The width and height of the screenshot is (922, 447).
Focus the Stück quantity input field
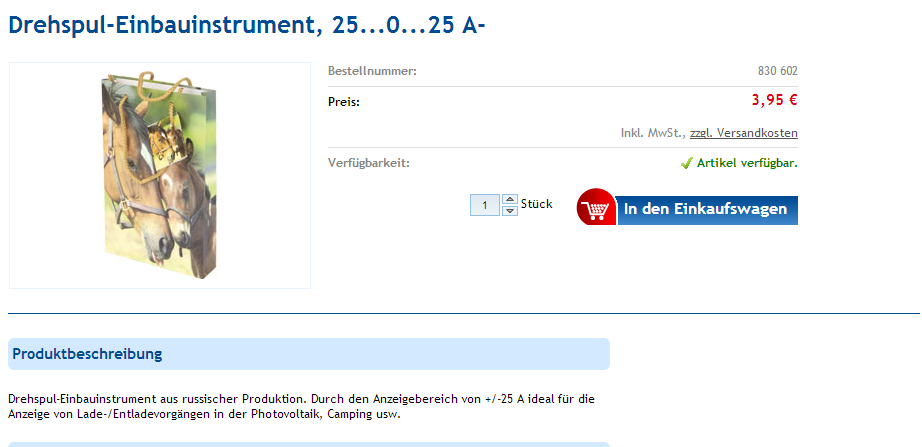(x=485, y=205)
